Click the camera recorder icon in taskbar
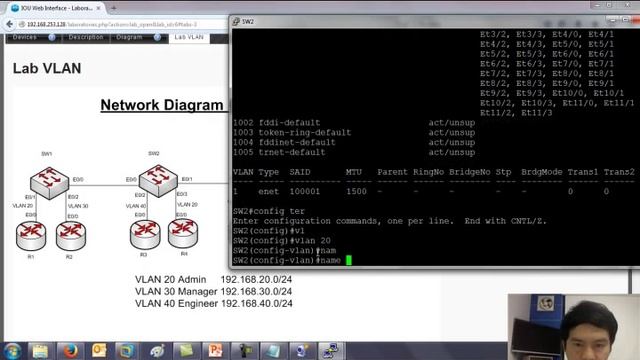The image size is (640, 360). coord(245,351)
